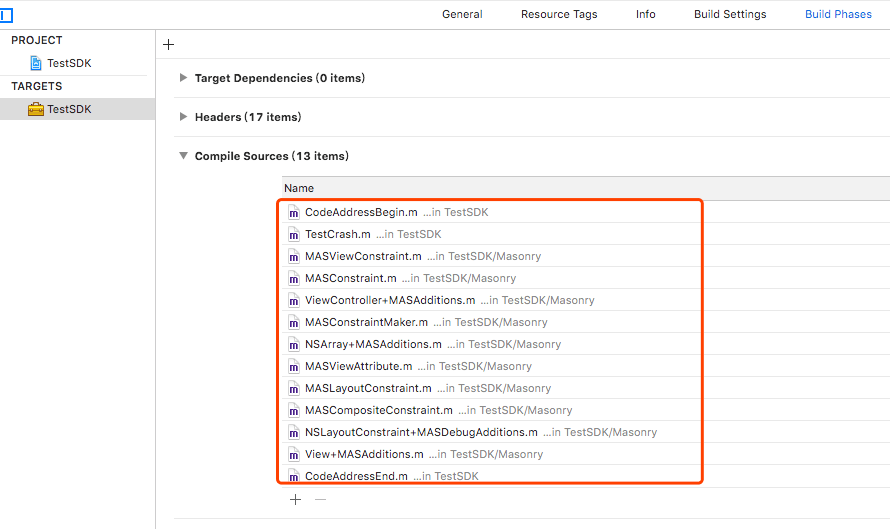Expand the Target Dependencies section
The image size is (890, 529).
(x=183, y=78)
